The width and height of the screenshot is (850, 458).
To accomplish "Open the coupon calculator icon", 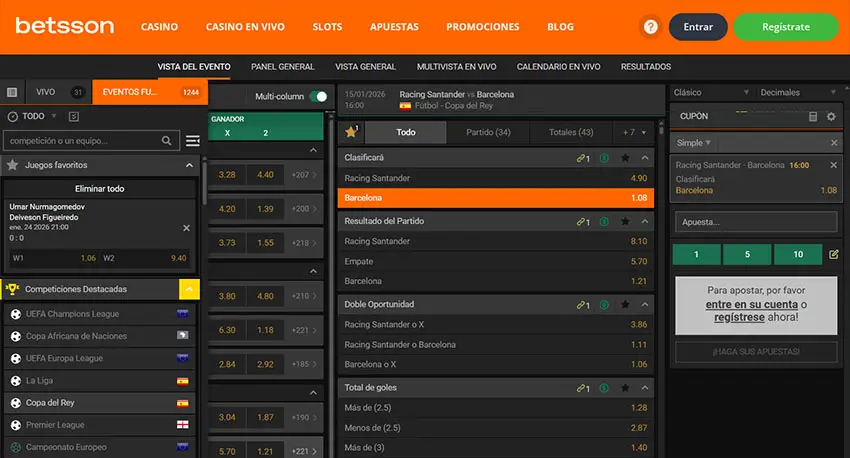I will click(x=813, y=117).
